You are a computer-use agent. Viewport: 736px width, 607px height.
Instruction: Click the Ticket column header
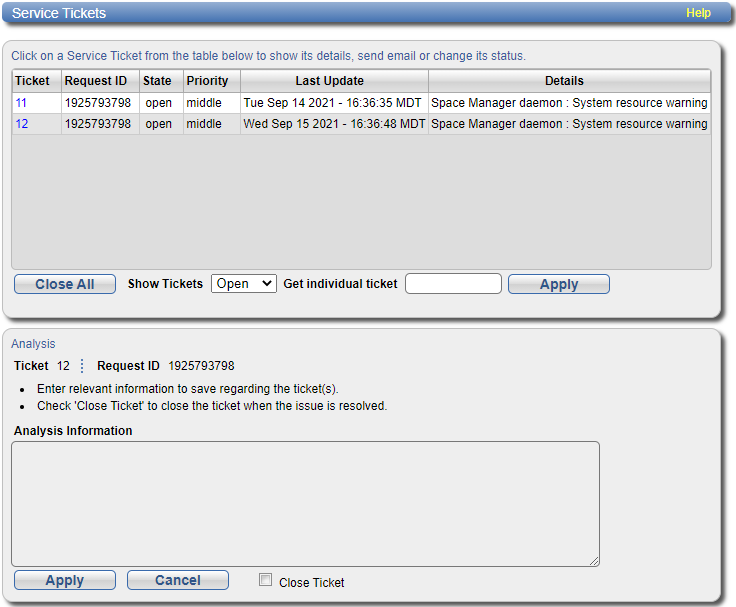click(x=32, y=81)
